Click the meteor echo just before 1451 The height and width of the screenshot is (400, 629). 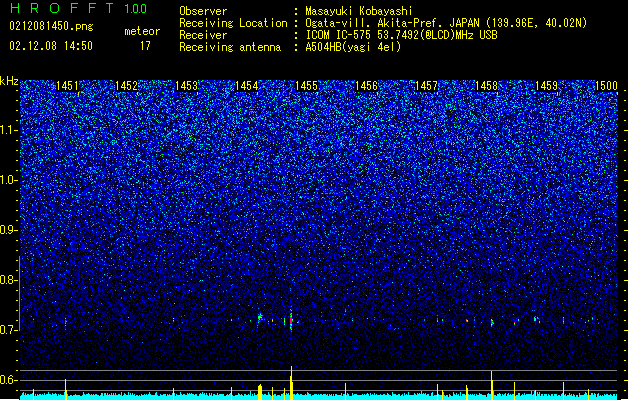(x=65, y=322)
